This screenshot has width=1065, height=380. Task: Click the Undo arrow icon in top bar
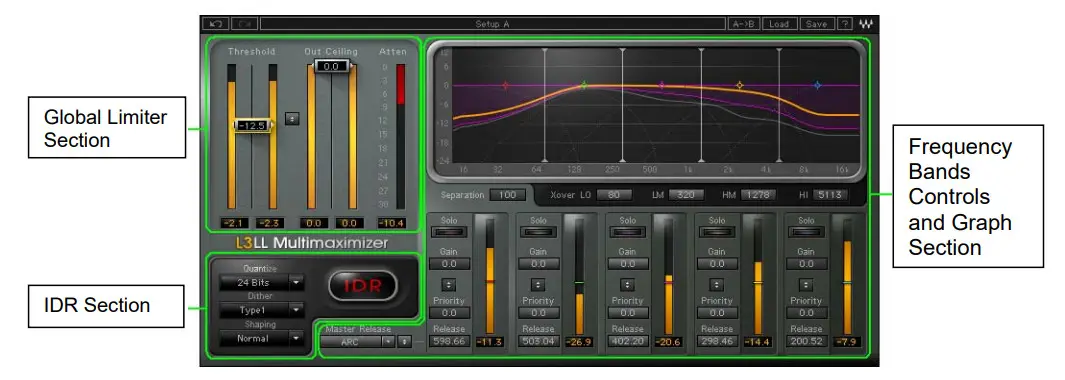pyautogui.click(x=215, y=24)
